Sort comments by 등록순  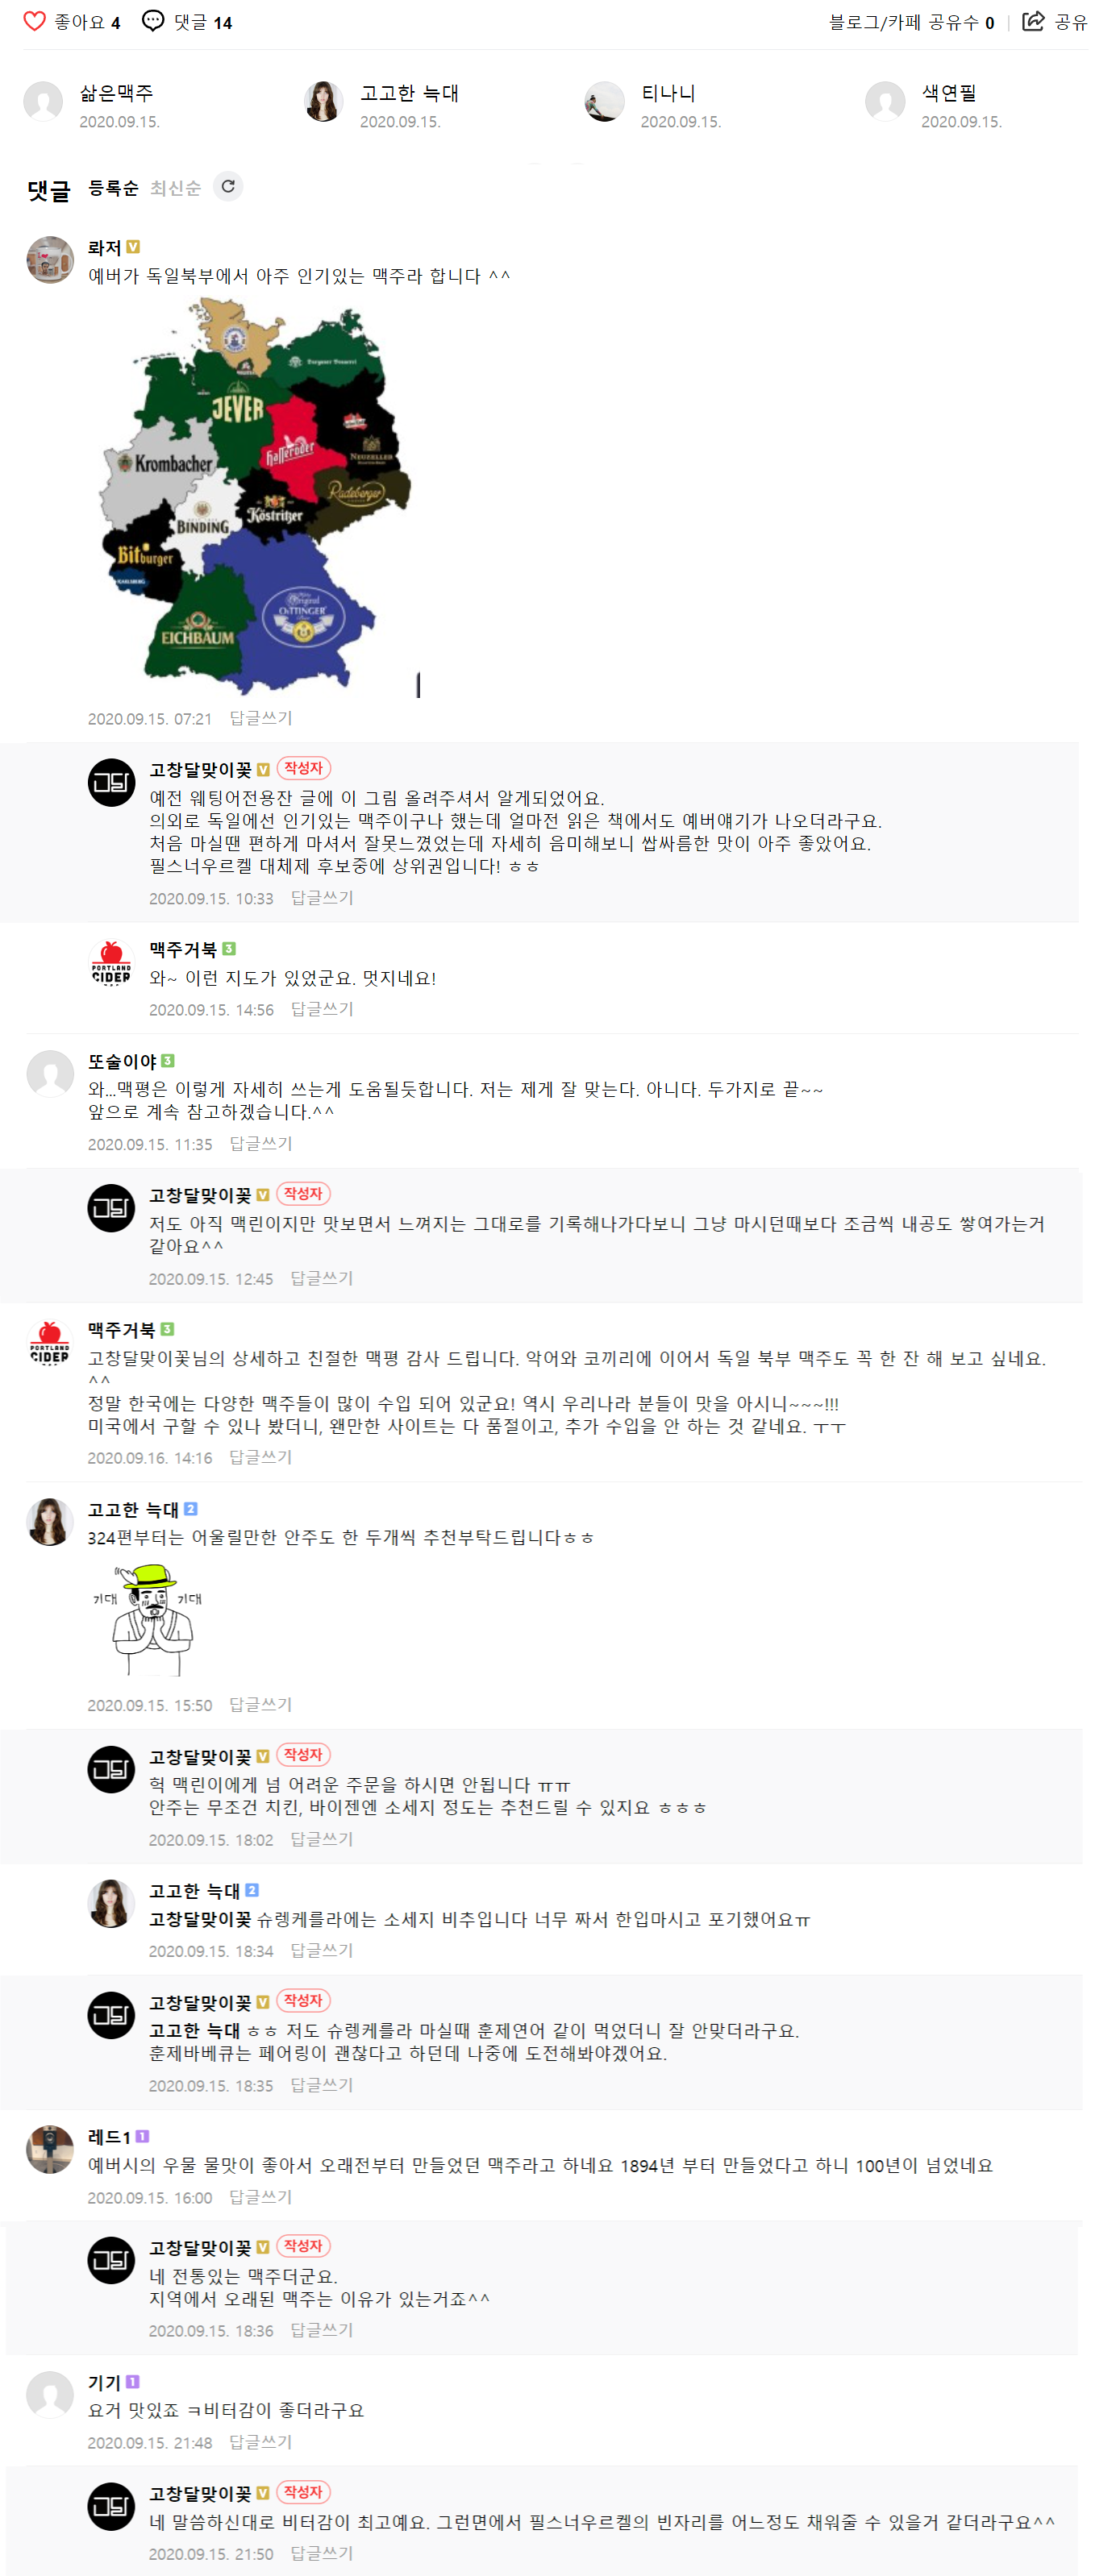point(113,188)
